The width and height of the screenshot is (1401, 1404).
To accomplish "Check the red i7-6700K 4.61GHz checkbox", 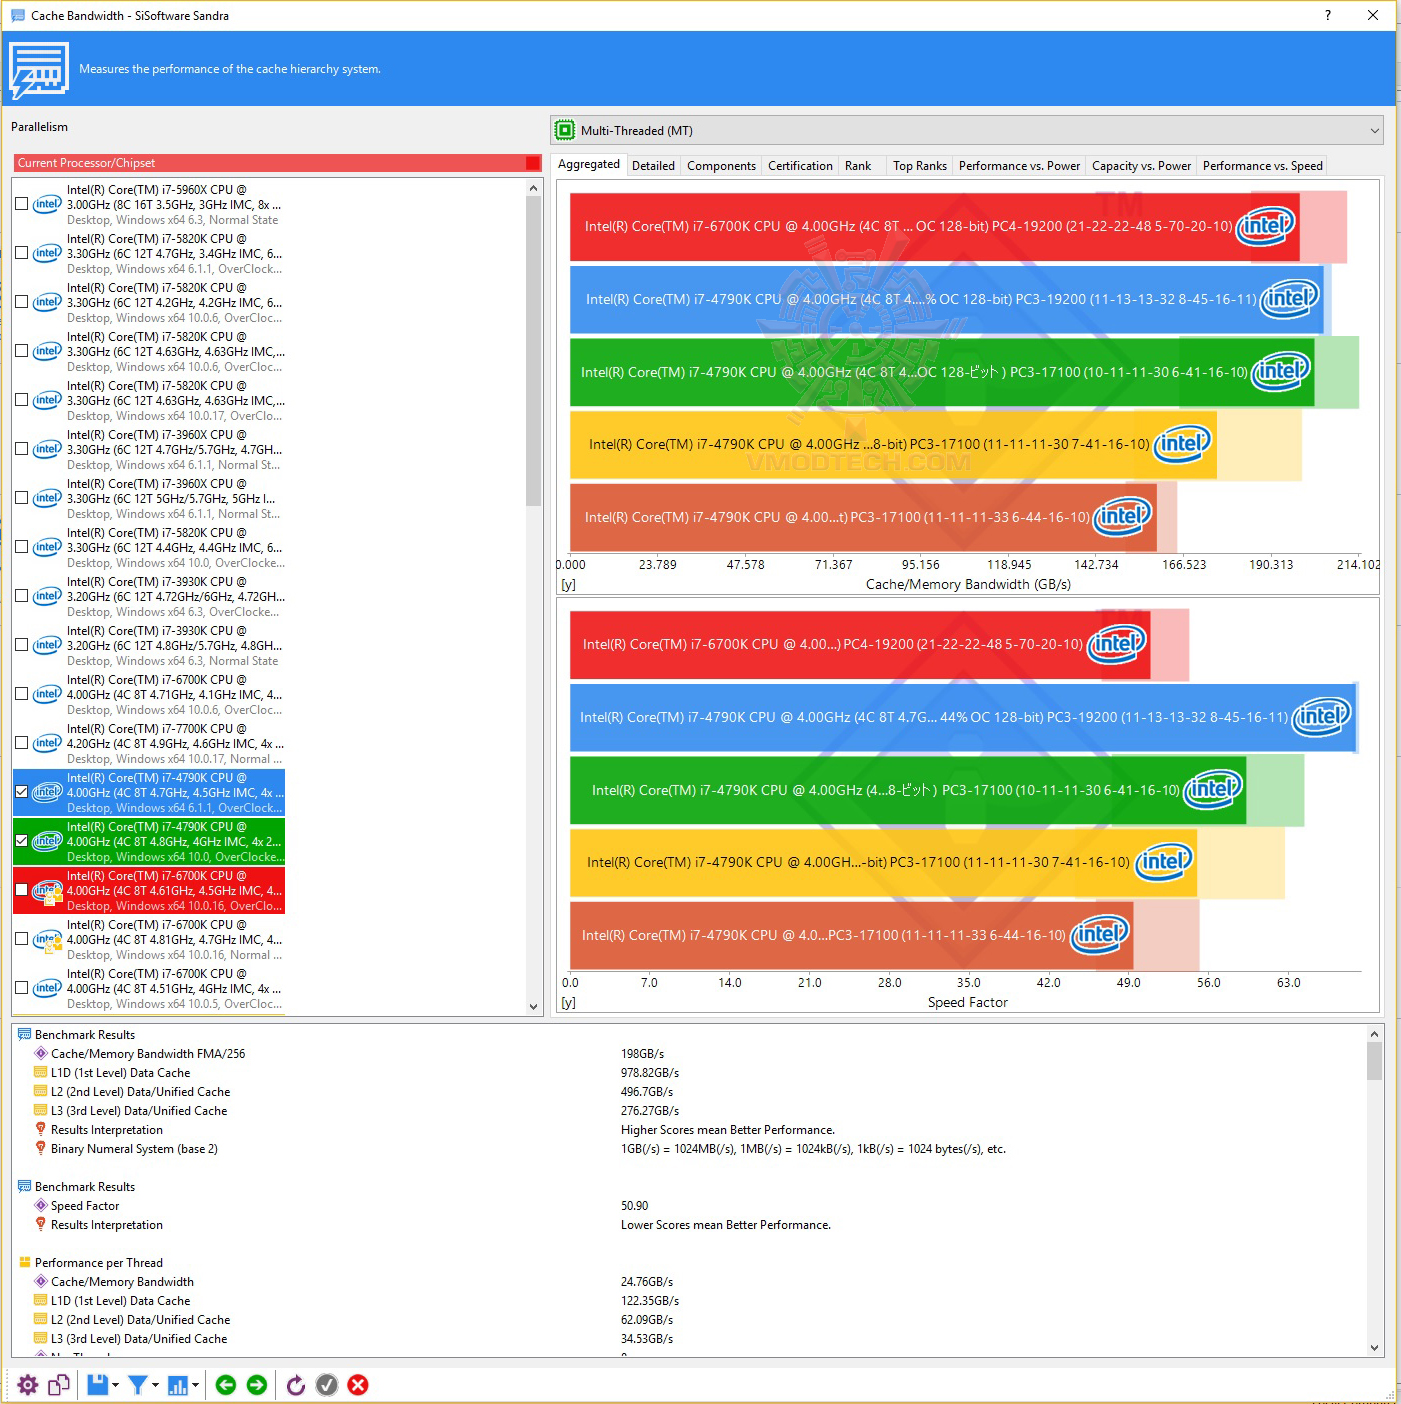I will point(22,890).
